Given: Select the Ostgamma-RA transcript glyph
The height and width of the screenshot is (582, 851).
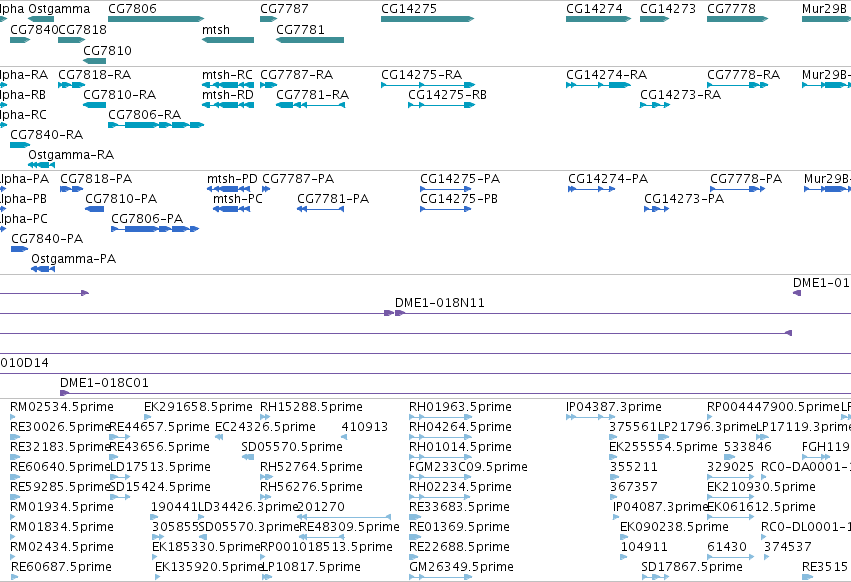Looking at the screenshot, I should coord(42,165).
